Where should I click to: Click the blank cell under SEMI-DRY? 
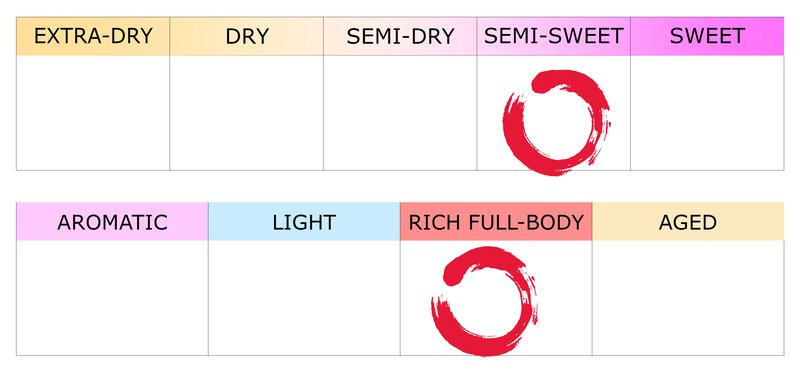[x=400, y=113]
